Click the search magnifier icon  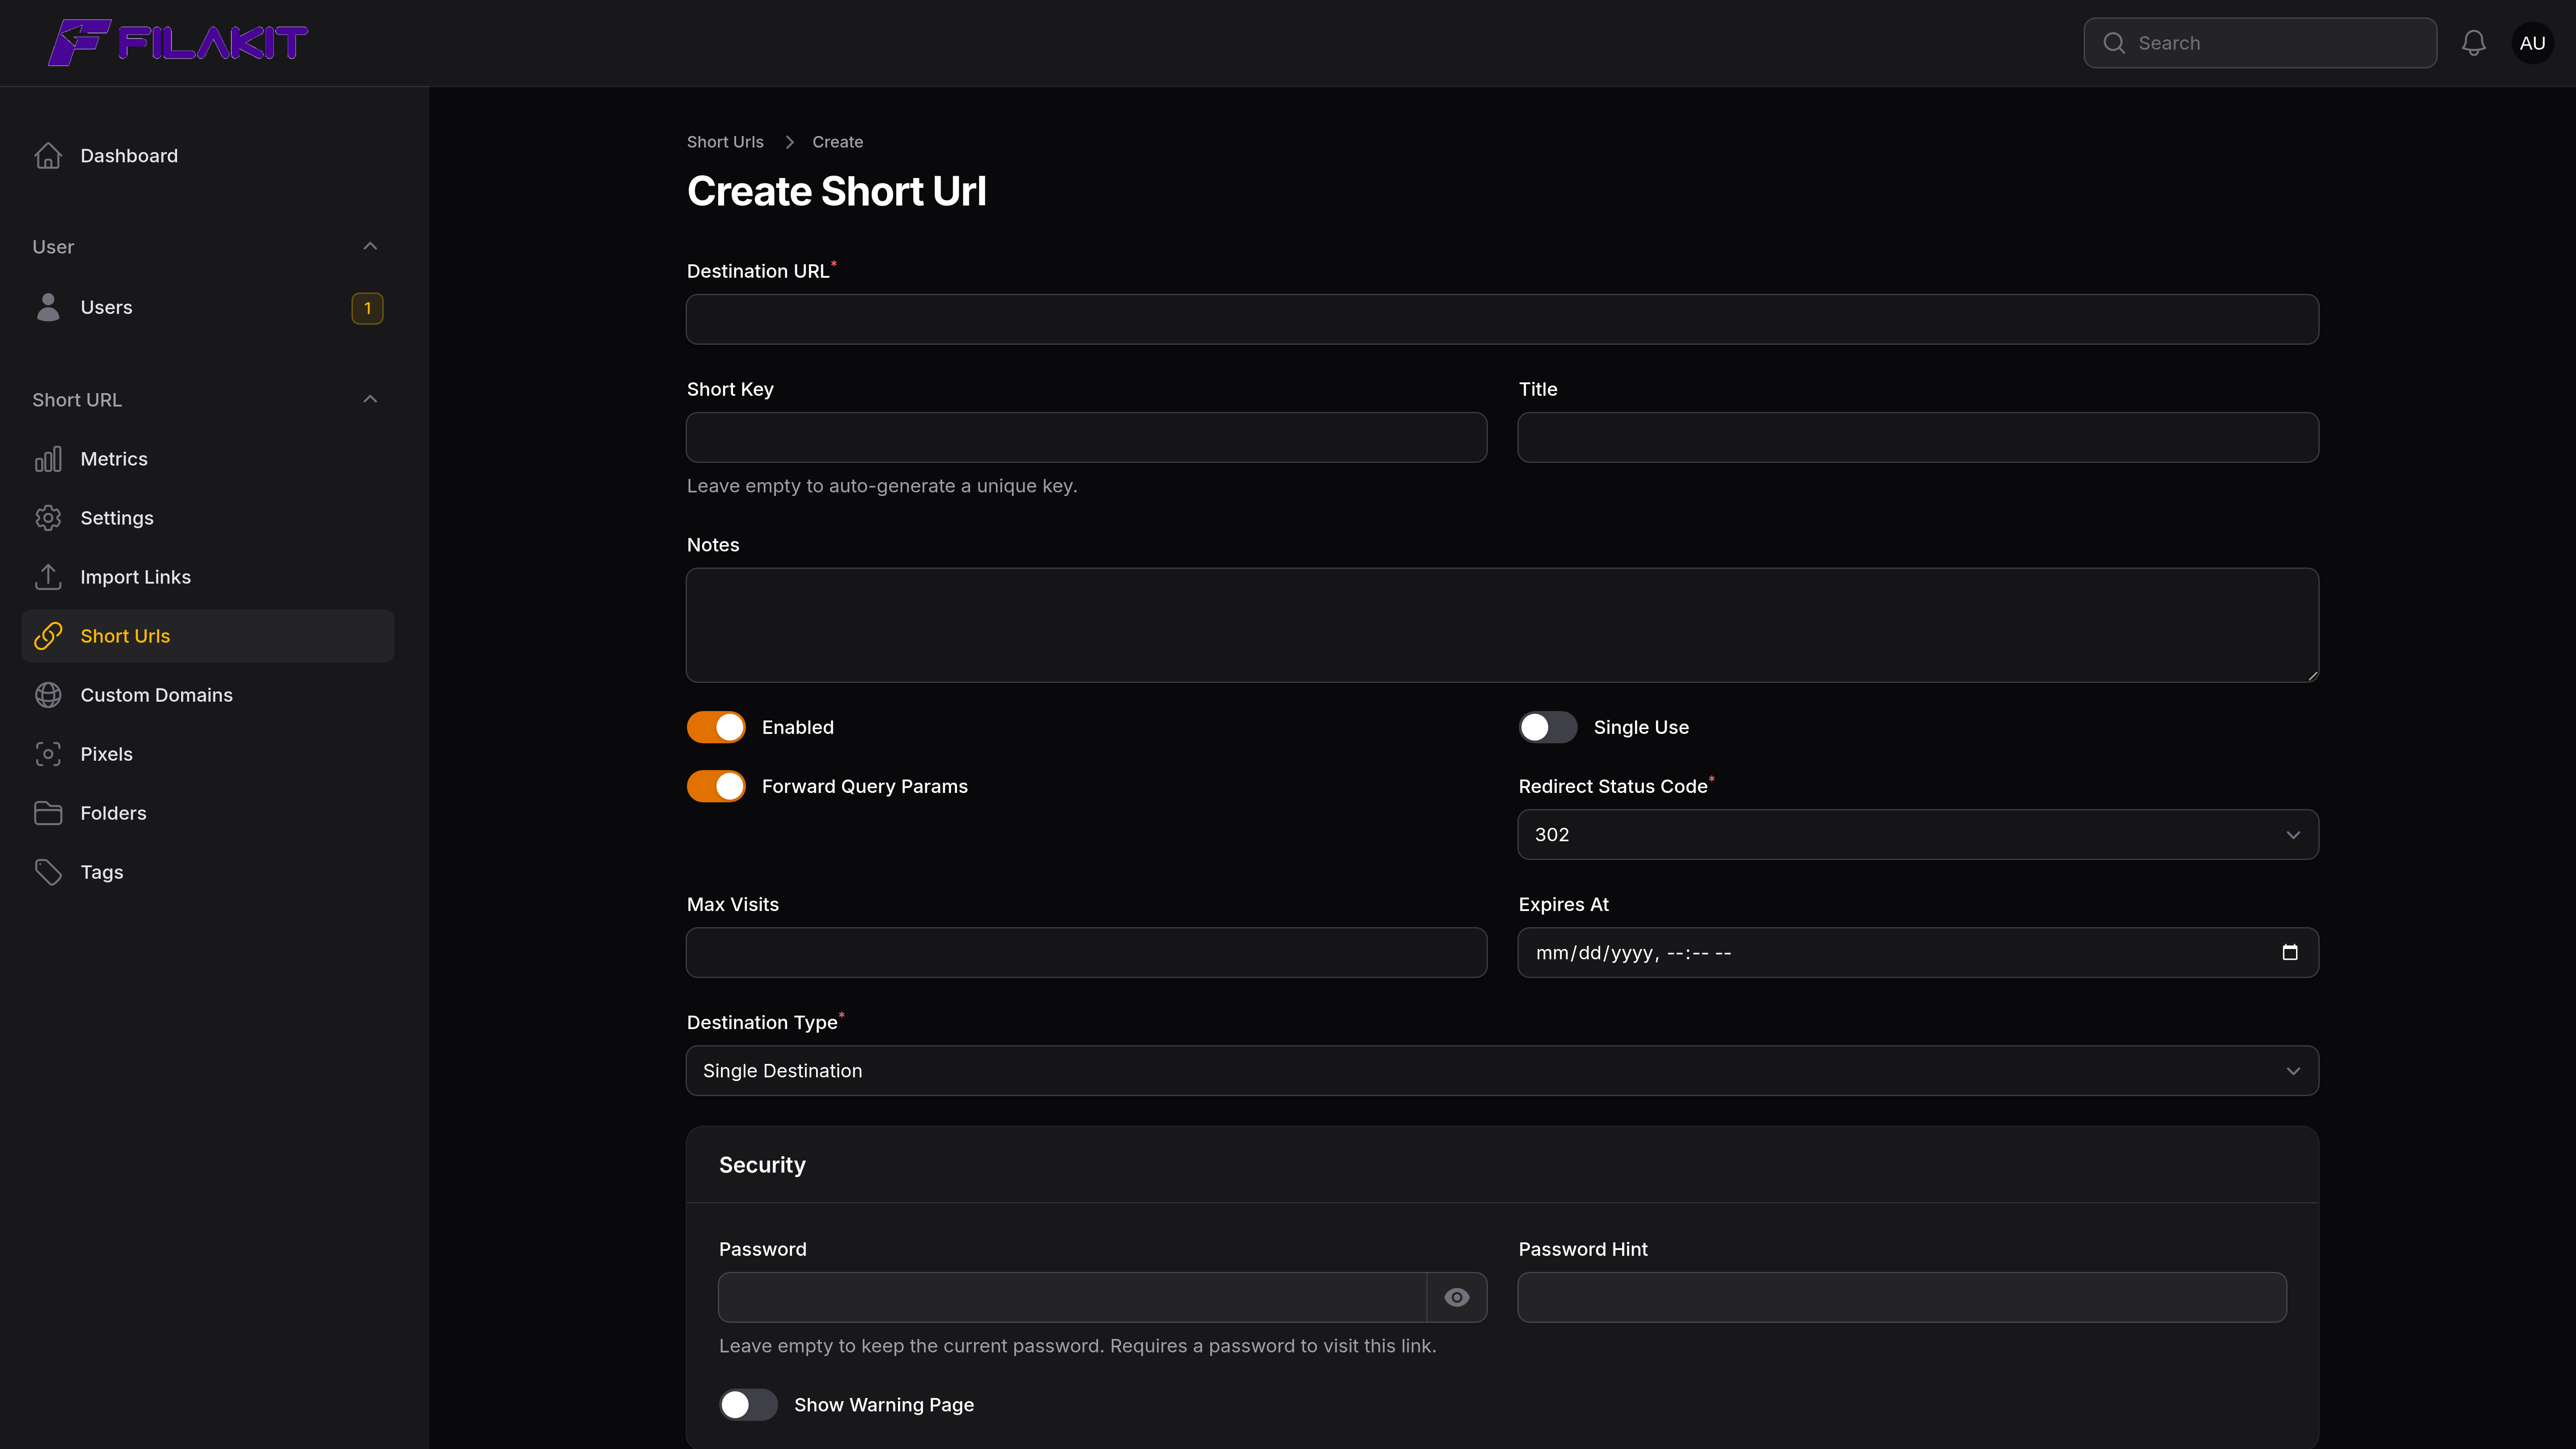(2113, 43)
